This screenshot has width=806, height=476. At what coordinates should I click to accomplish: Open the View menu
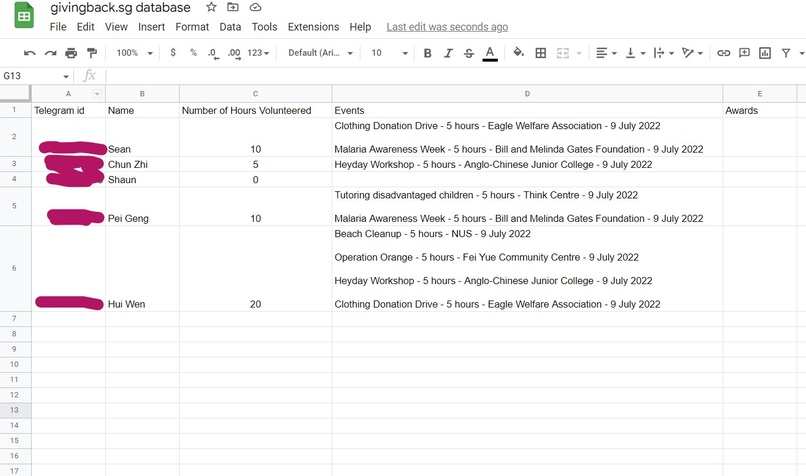[116, 27]
